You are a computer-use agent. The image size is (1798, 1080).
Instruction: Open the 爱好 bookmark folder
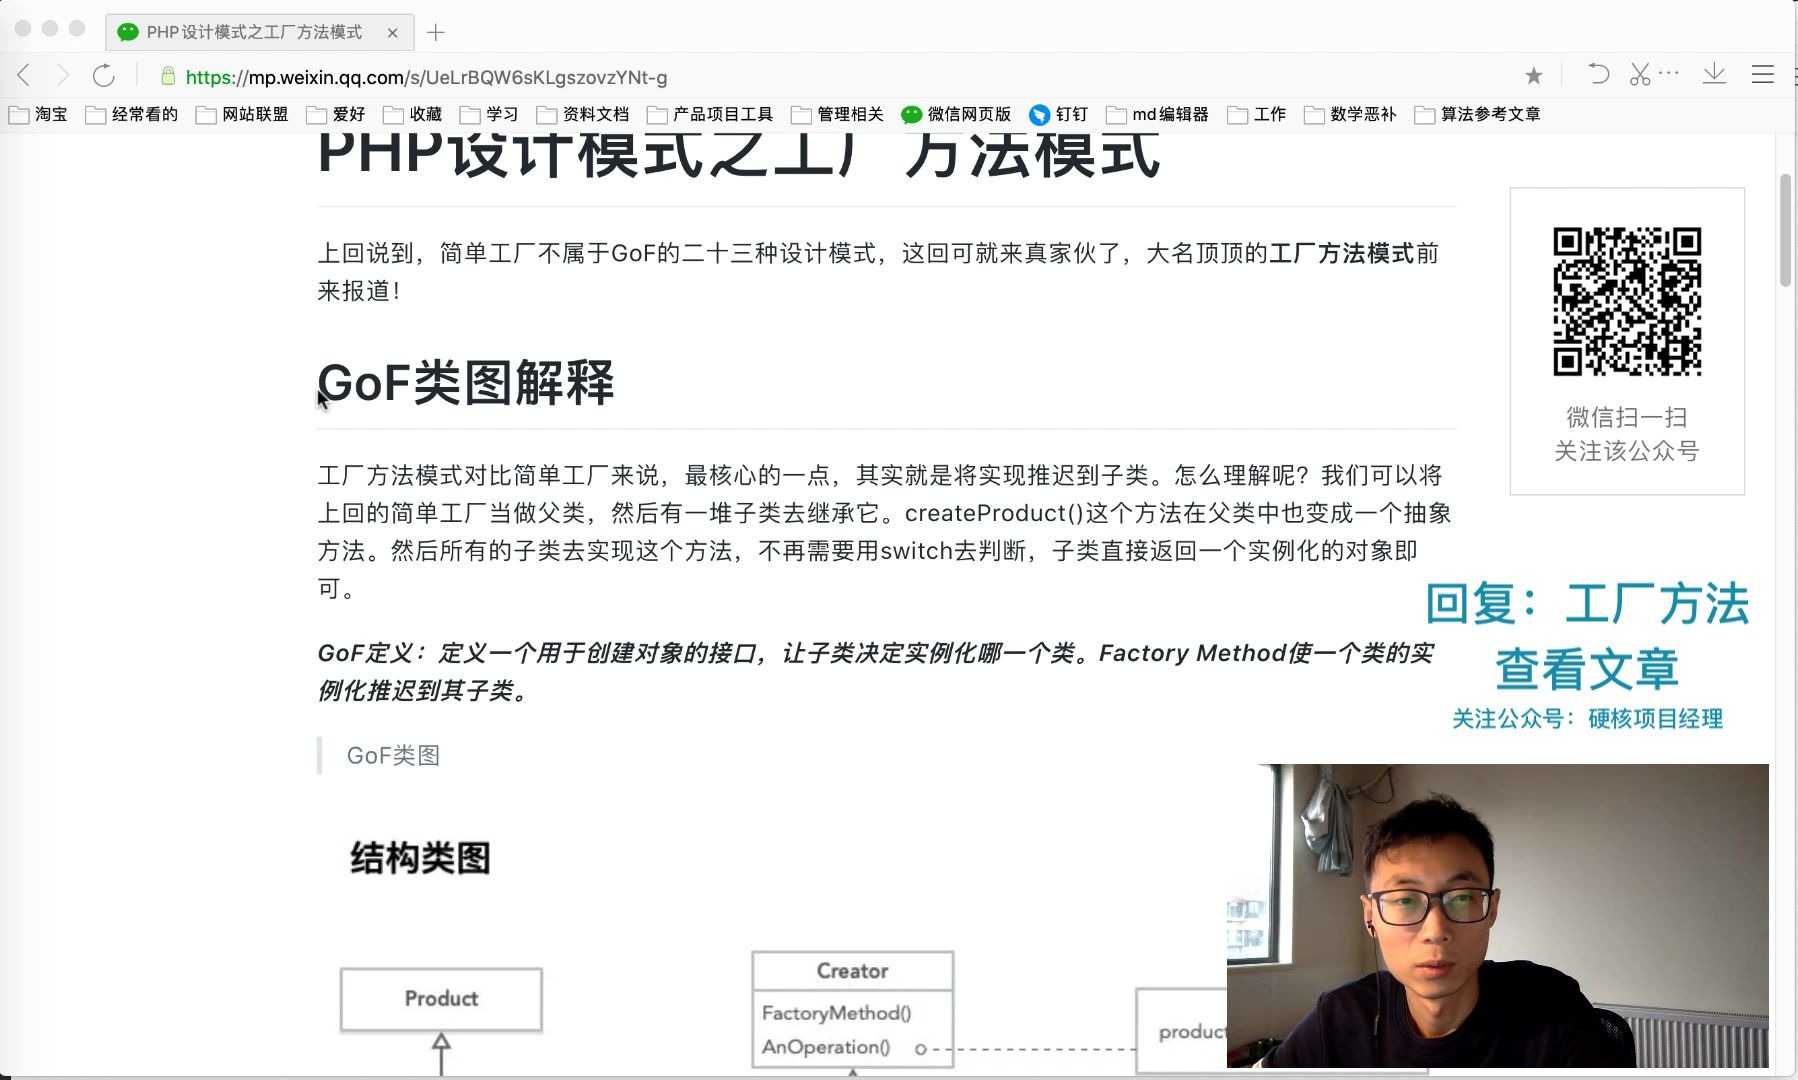point(336,114)
